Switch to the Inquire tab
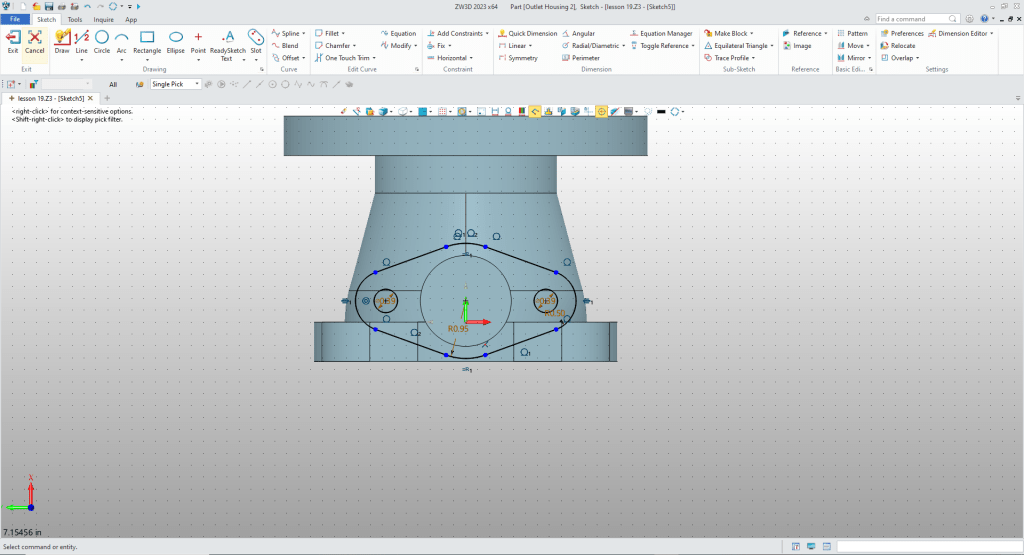 click(103, 19)
